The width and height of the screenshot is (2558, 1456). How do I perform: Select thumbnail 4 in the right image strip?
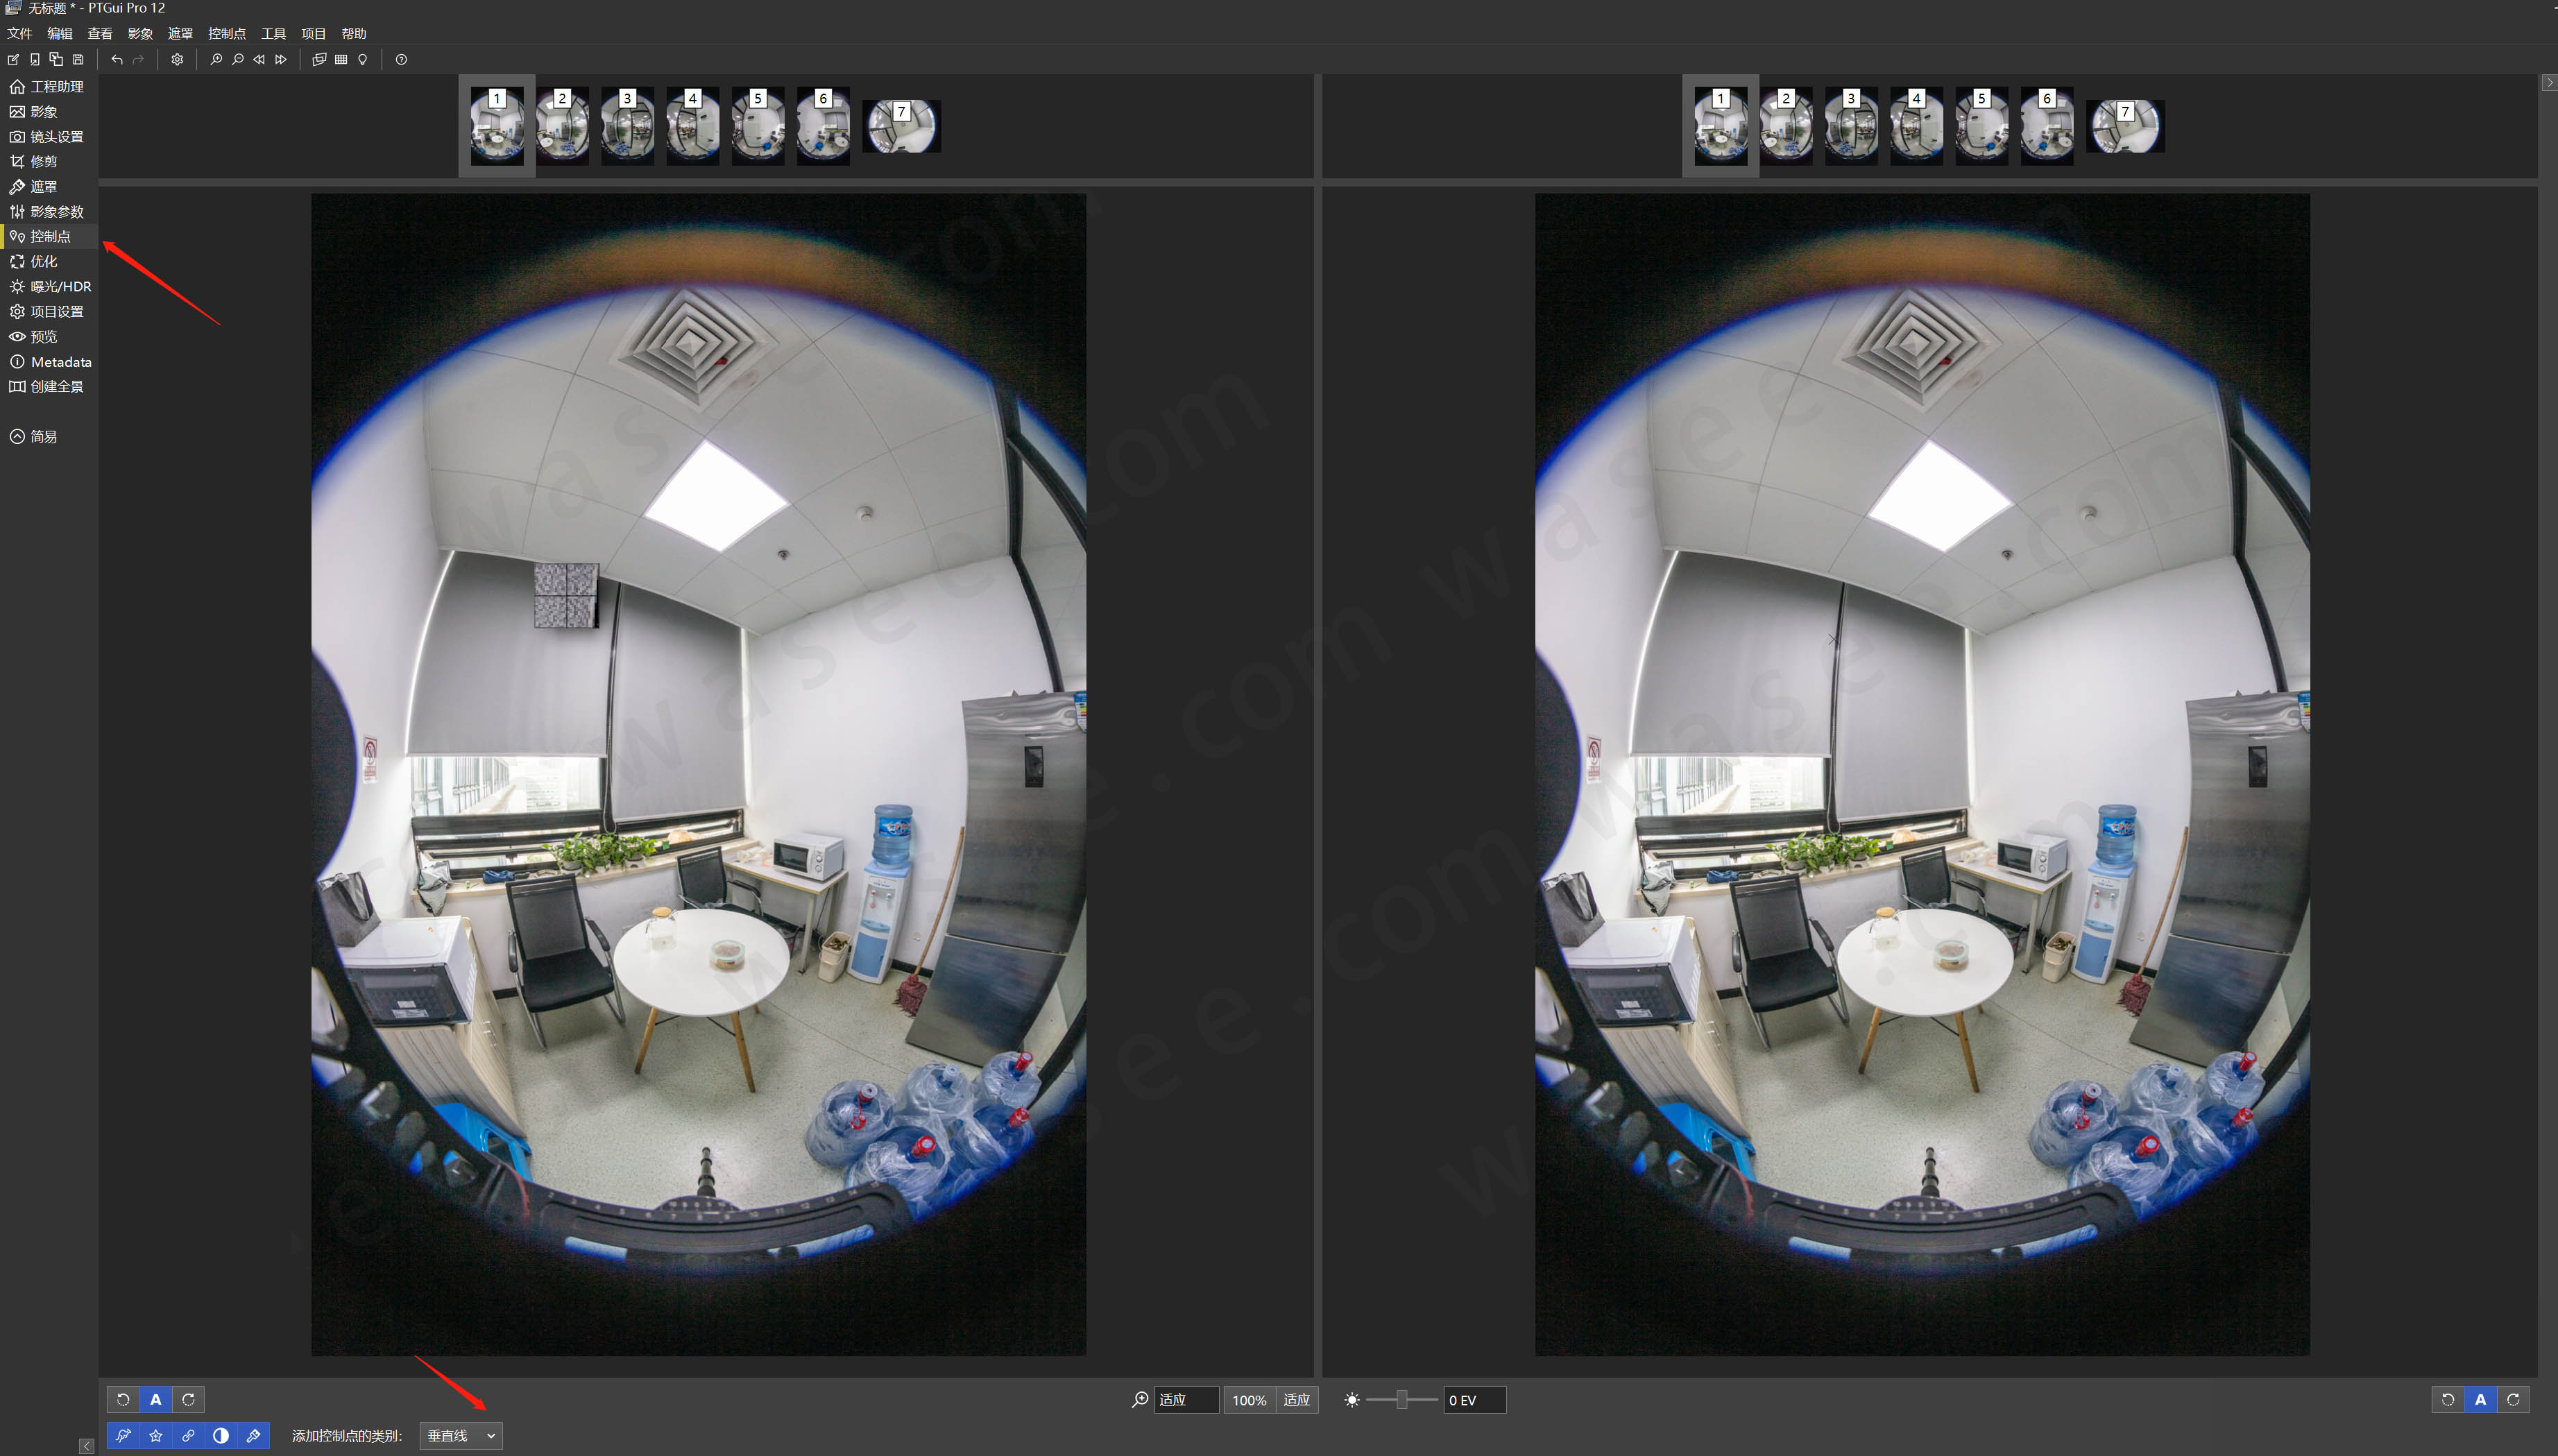click(1916, 126)
